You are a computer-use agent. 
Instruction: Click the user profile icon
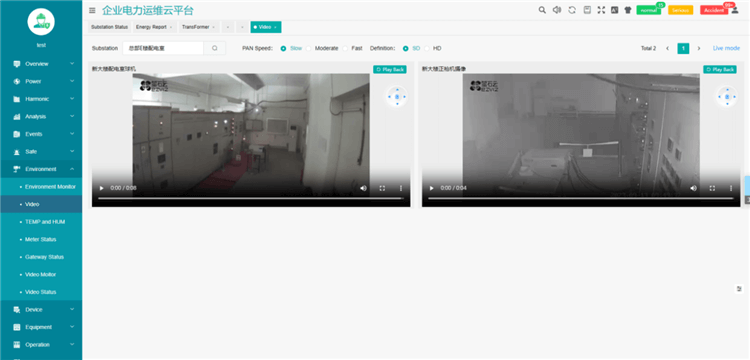pyautogui.click(x=735, y=10)
